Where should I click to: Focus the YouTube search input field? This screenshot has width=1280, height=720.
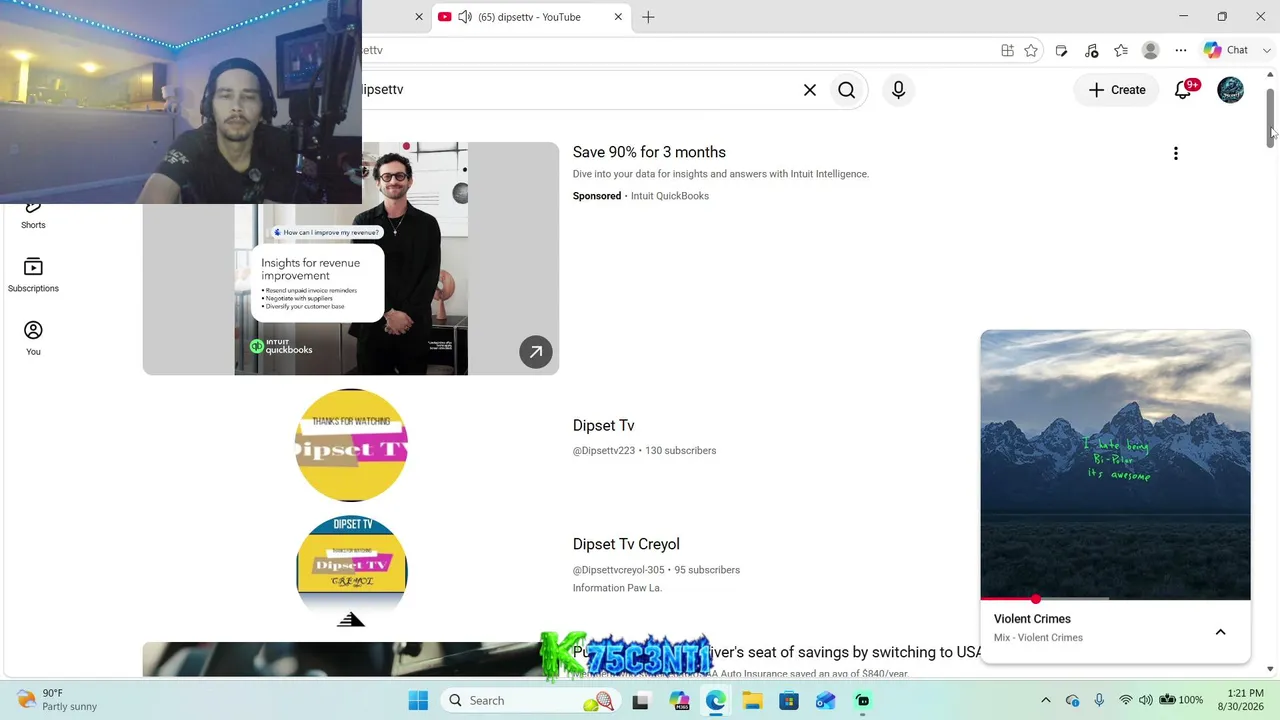click(x=580, y=90)
